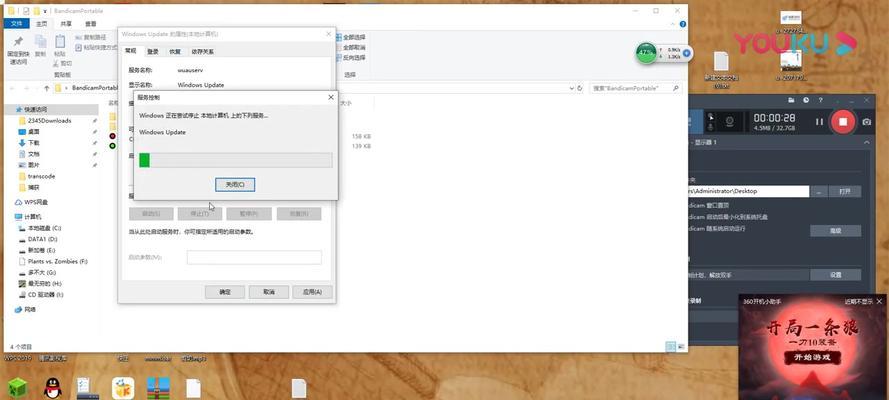Select the 共享 ribbon tab in Explorer

point(66,24)
